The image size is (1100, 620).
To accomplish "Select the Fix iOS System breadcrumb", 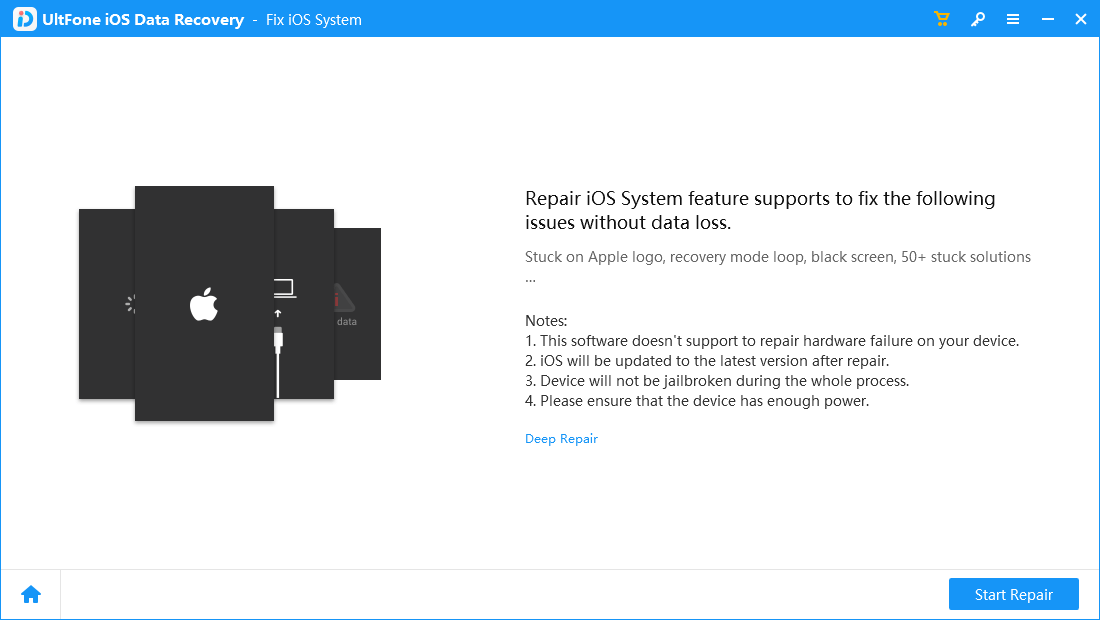I will 313,19.
